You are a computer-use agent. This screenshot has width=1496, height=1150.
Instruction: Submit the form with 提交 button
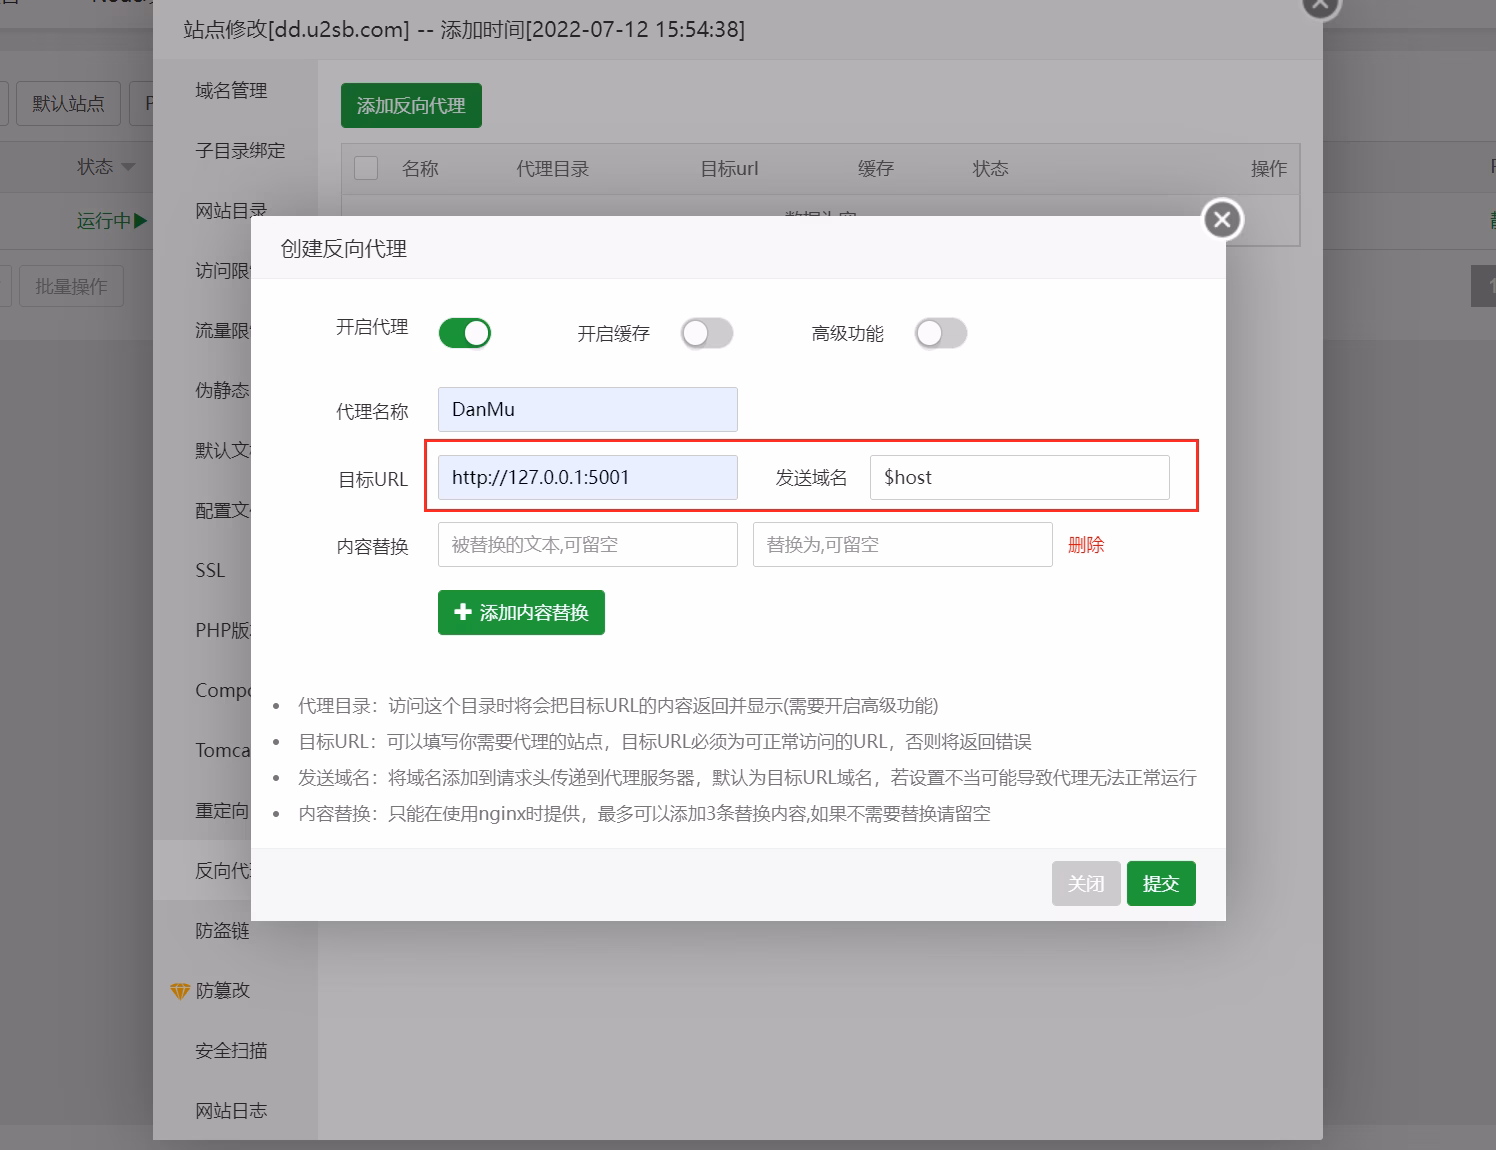(1161, 884)
